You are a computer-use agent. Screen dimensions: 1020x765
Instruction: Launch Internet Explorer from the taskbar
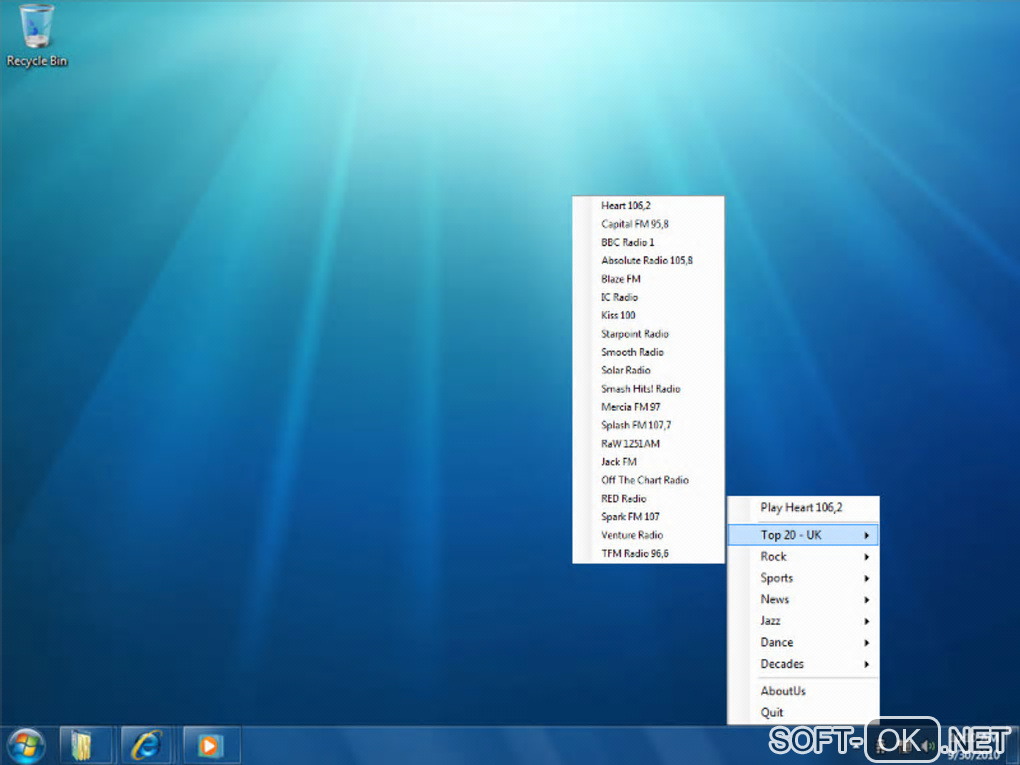pyautogui.click(x=146, y=745)
